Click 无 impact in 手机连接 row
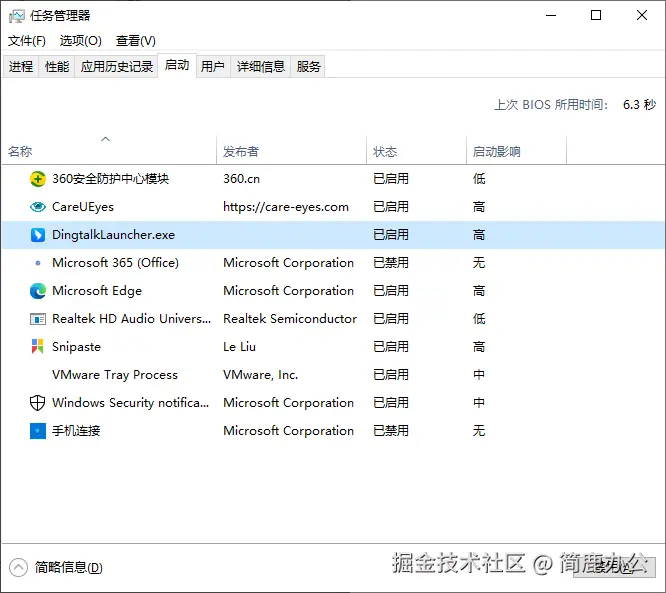This screenshot has width=666, height=593. 479,431
